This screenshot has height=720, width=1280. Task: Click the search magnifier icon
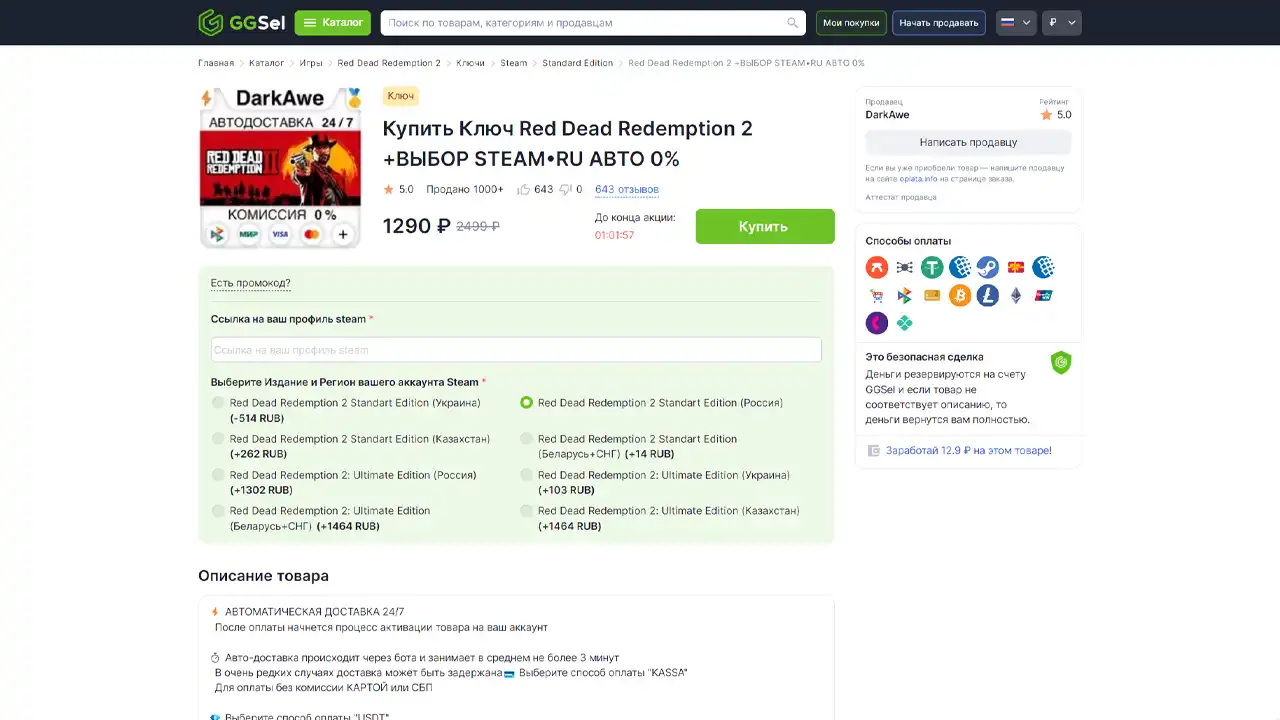click(793, 23)
